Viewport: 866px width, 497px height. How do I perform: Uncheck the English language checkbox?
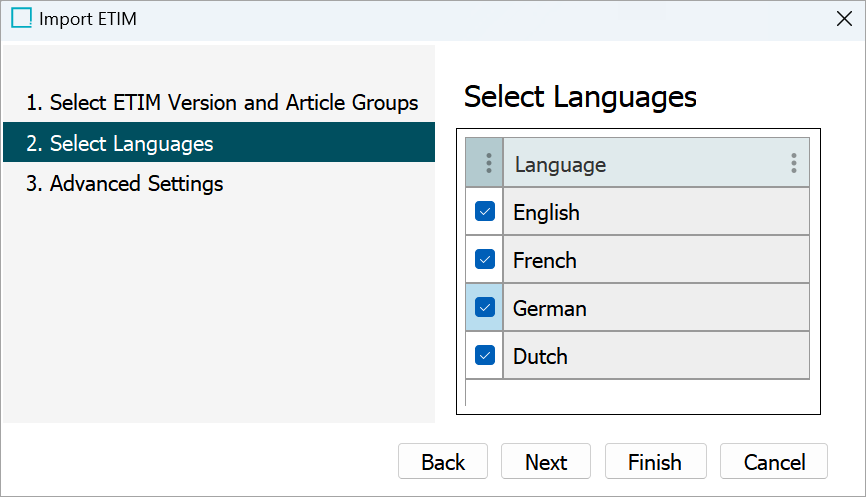point(485,211)
